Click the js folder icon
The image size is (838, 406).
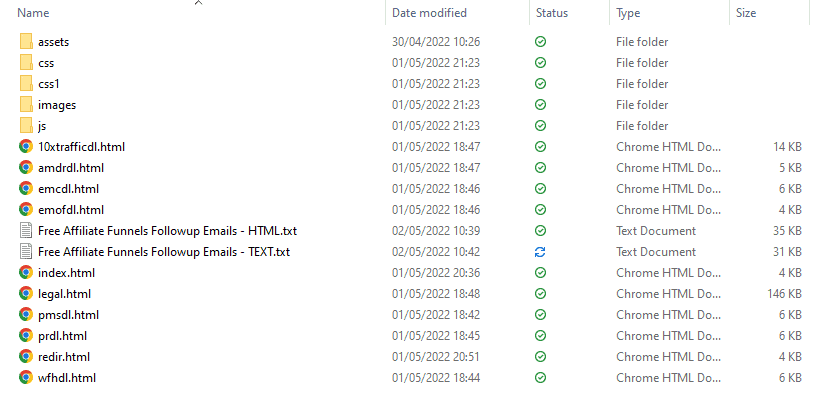(x=26, y=126)
